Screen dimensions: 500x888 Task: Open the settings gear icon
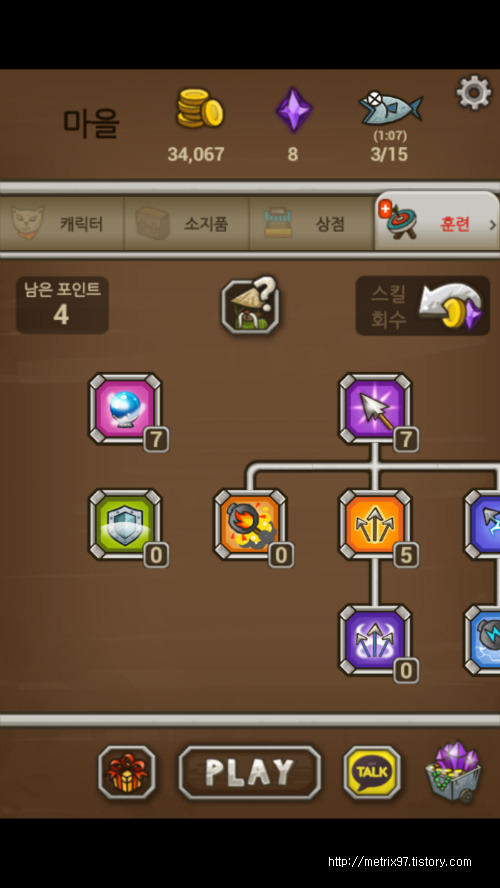(474, 92)
